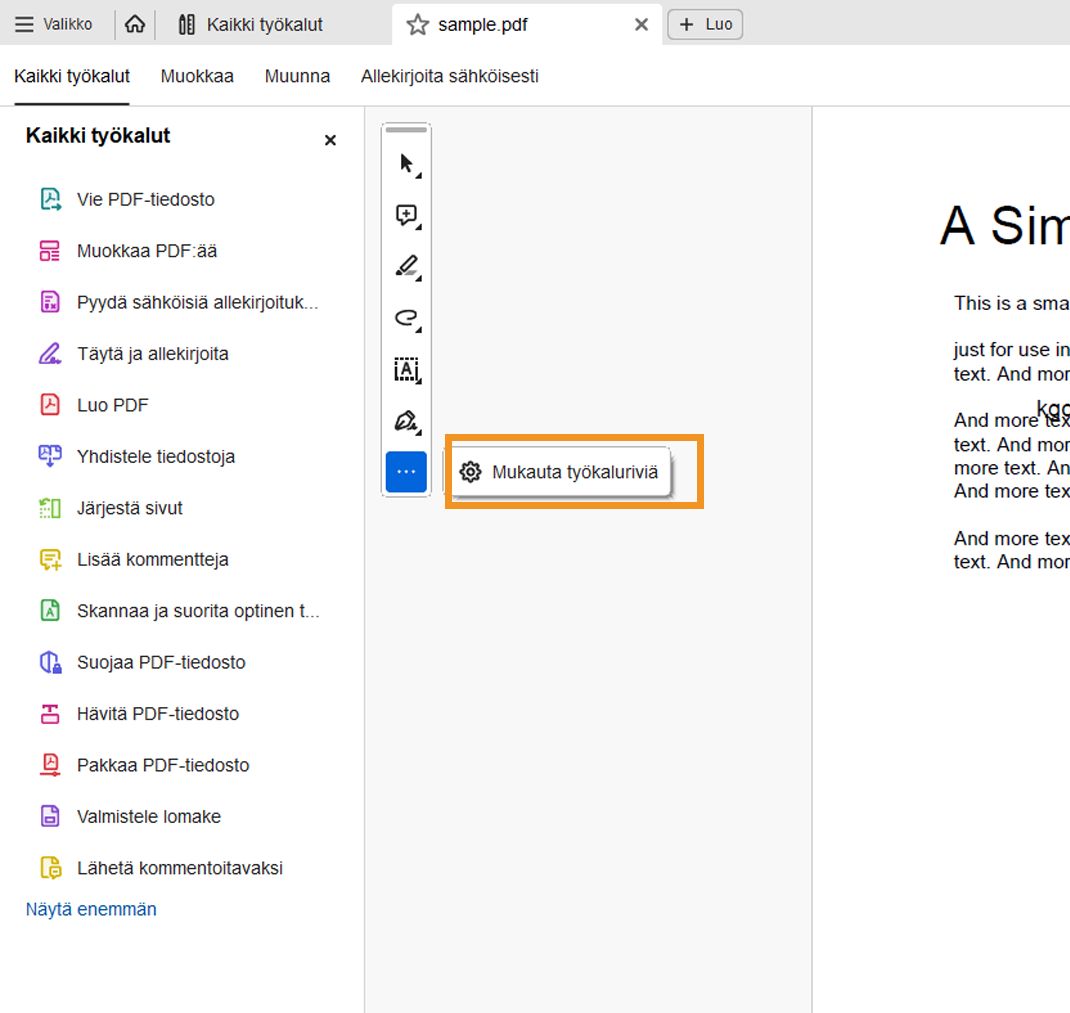The width and height of the screenshot is (1070, 1013).
Task: Pick the freehand draw loop tool
Action: (x=406, y=318)
